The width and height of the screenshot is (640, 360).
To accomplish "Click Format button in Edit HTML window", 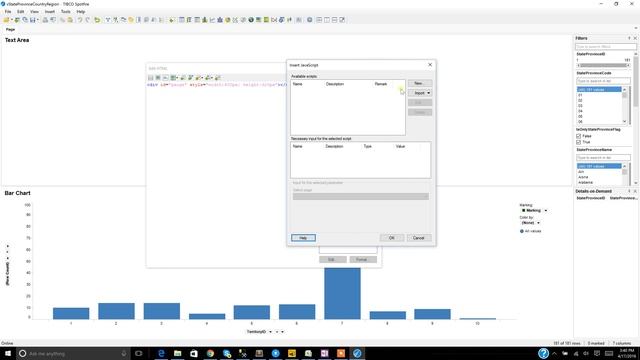I will (363, 260).
